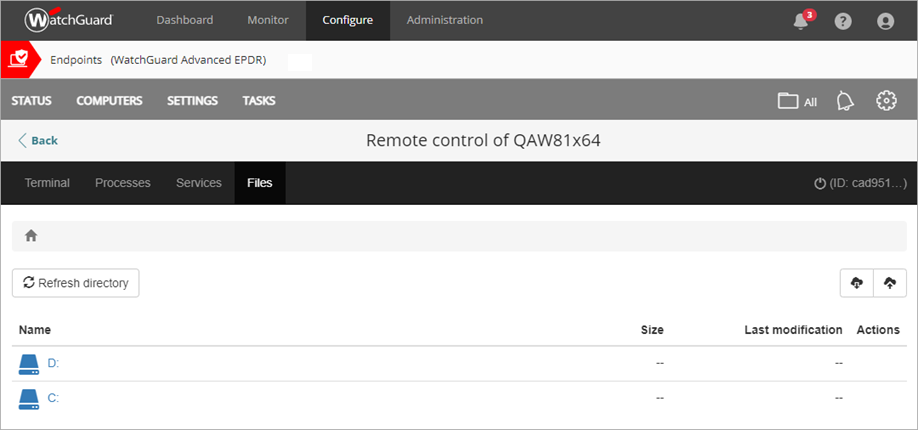
Task: Select COMPUTERS in the navigation bar
Action: click(x=109, y=101)
